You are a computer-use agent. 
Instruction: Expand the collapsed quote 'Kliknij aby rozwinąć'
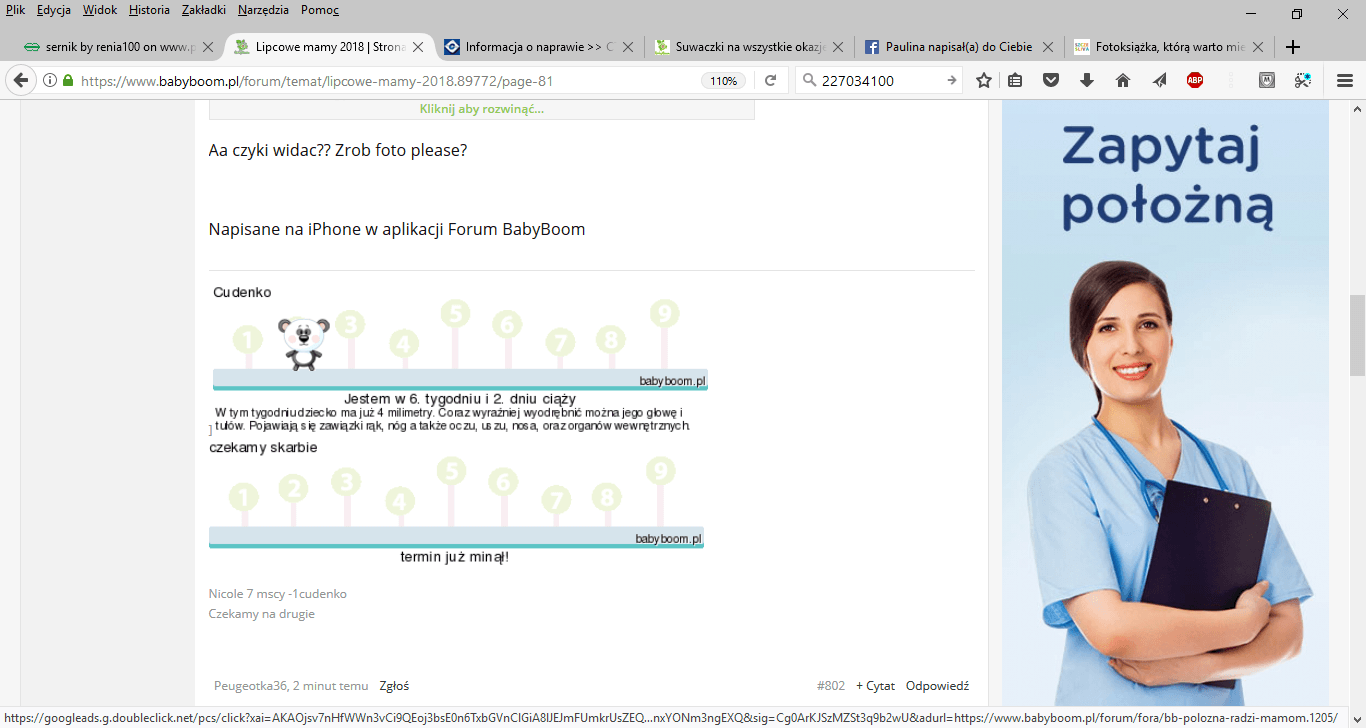click(x=481, y=109)
